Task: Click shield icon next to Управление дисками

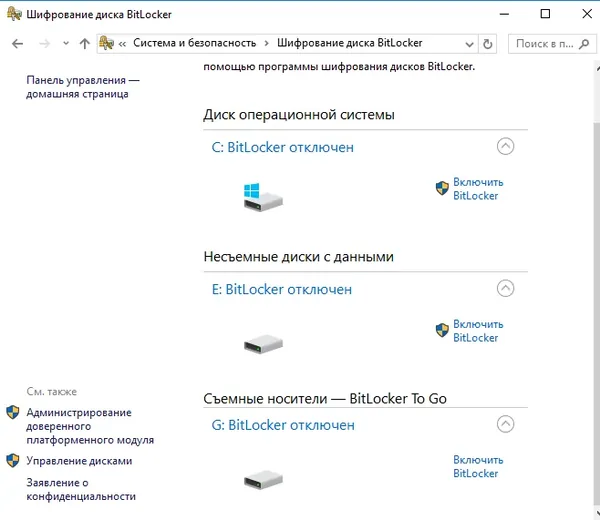Action: [x=13, y=461]
